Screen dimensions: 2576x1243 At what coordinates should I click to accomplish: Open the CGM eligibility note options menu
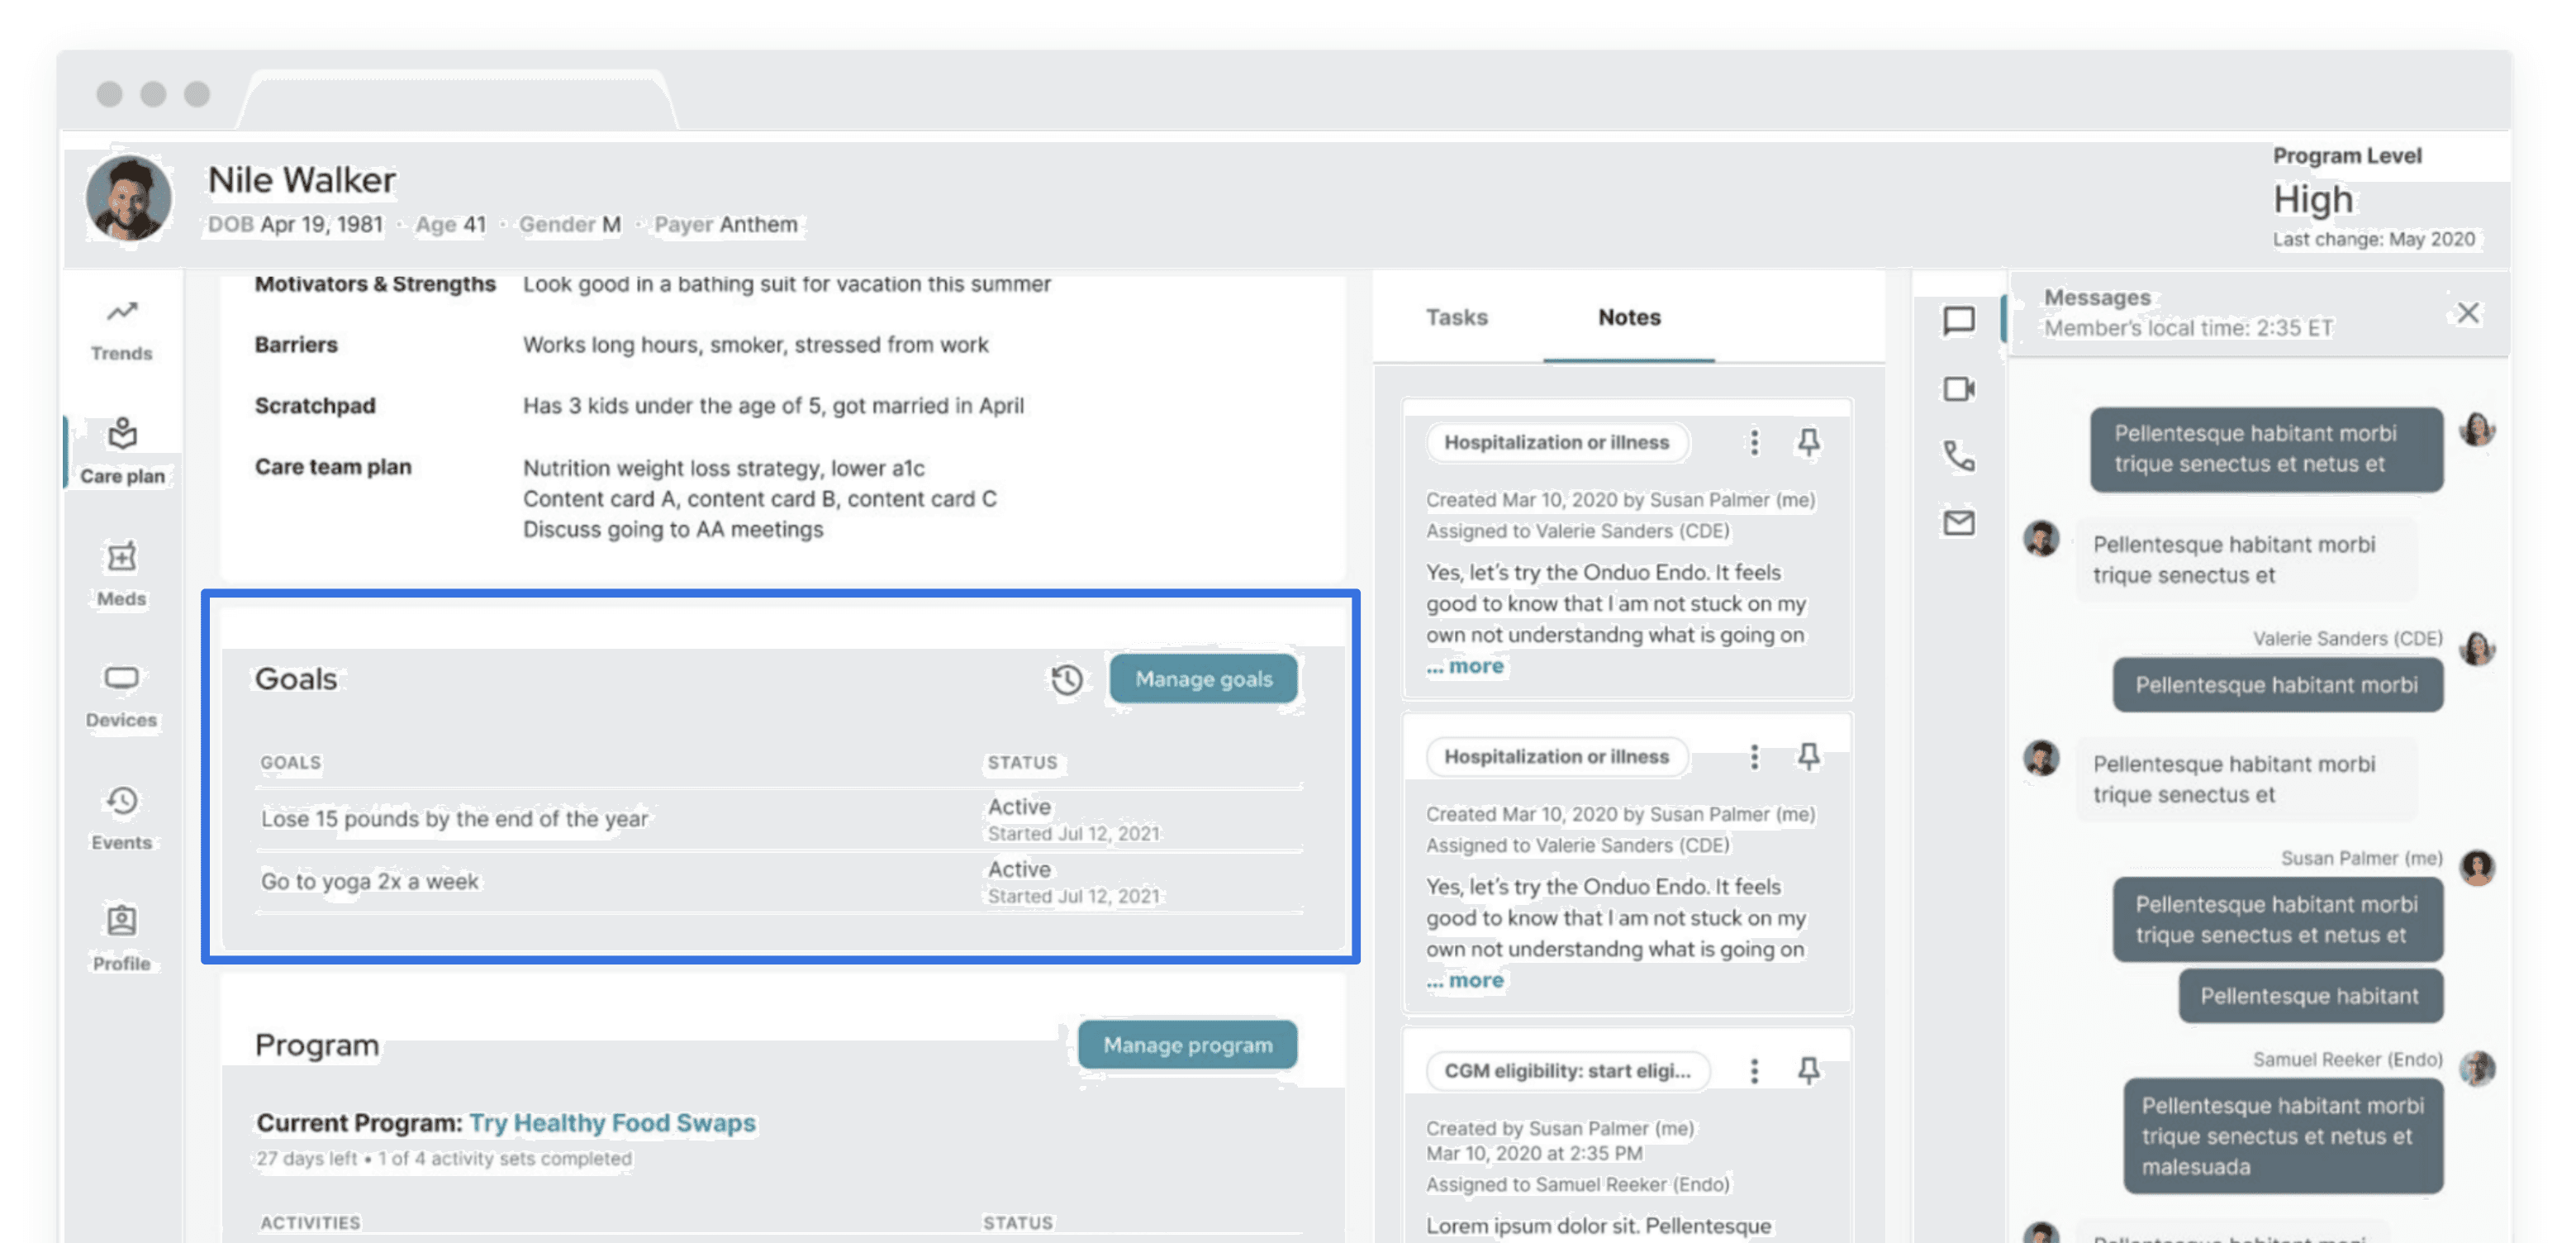(1753, 1071)
